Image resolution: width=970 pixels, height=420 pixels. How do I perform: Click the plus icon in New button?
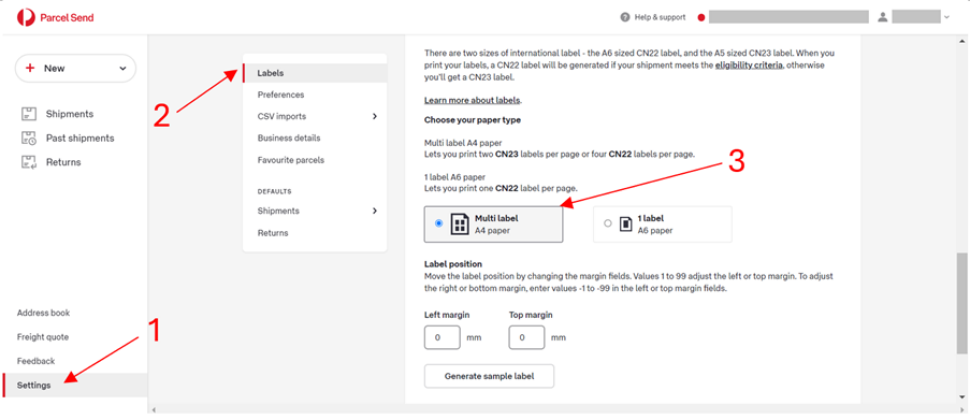coord(30,69)
